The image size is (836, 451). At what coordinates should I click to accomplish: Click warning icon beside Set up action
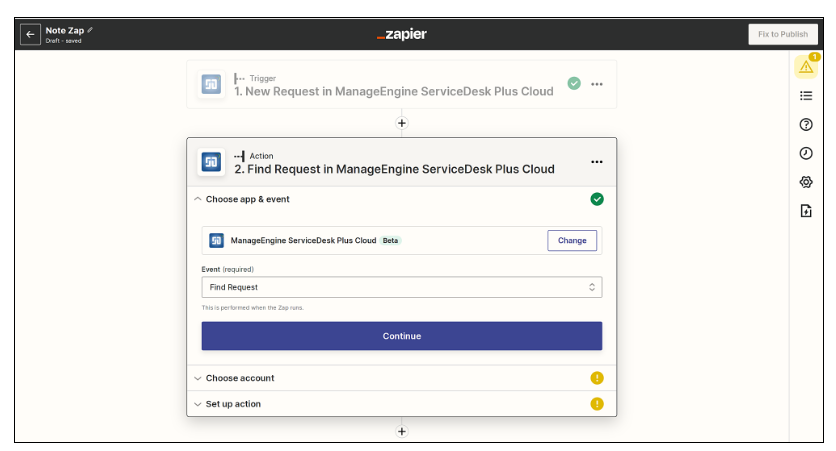[597, 404]
